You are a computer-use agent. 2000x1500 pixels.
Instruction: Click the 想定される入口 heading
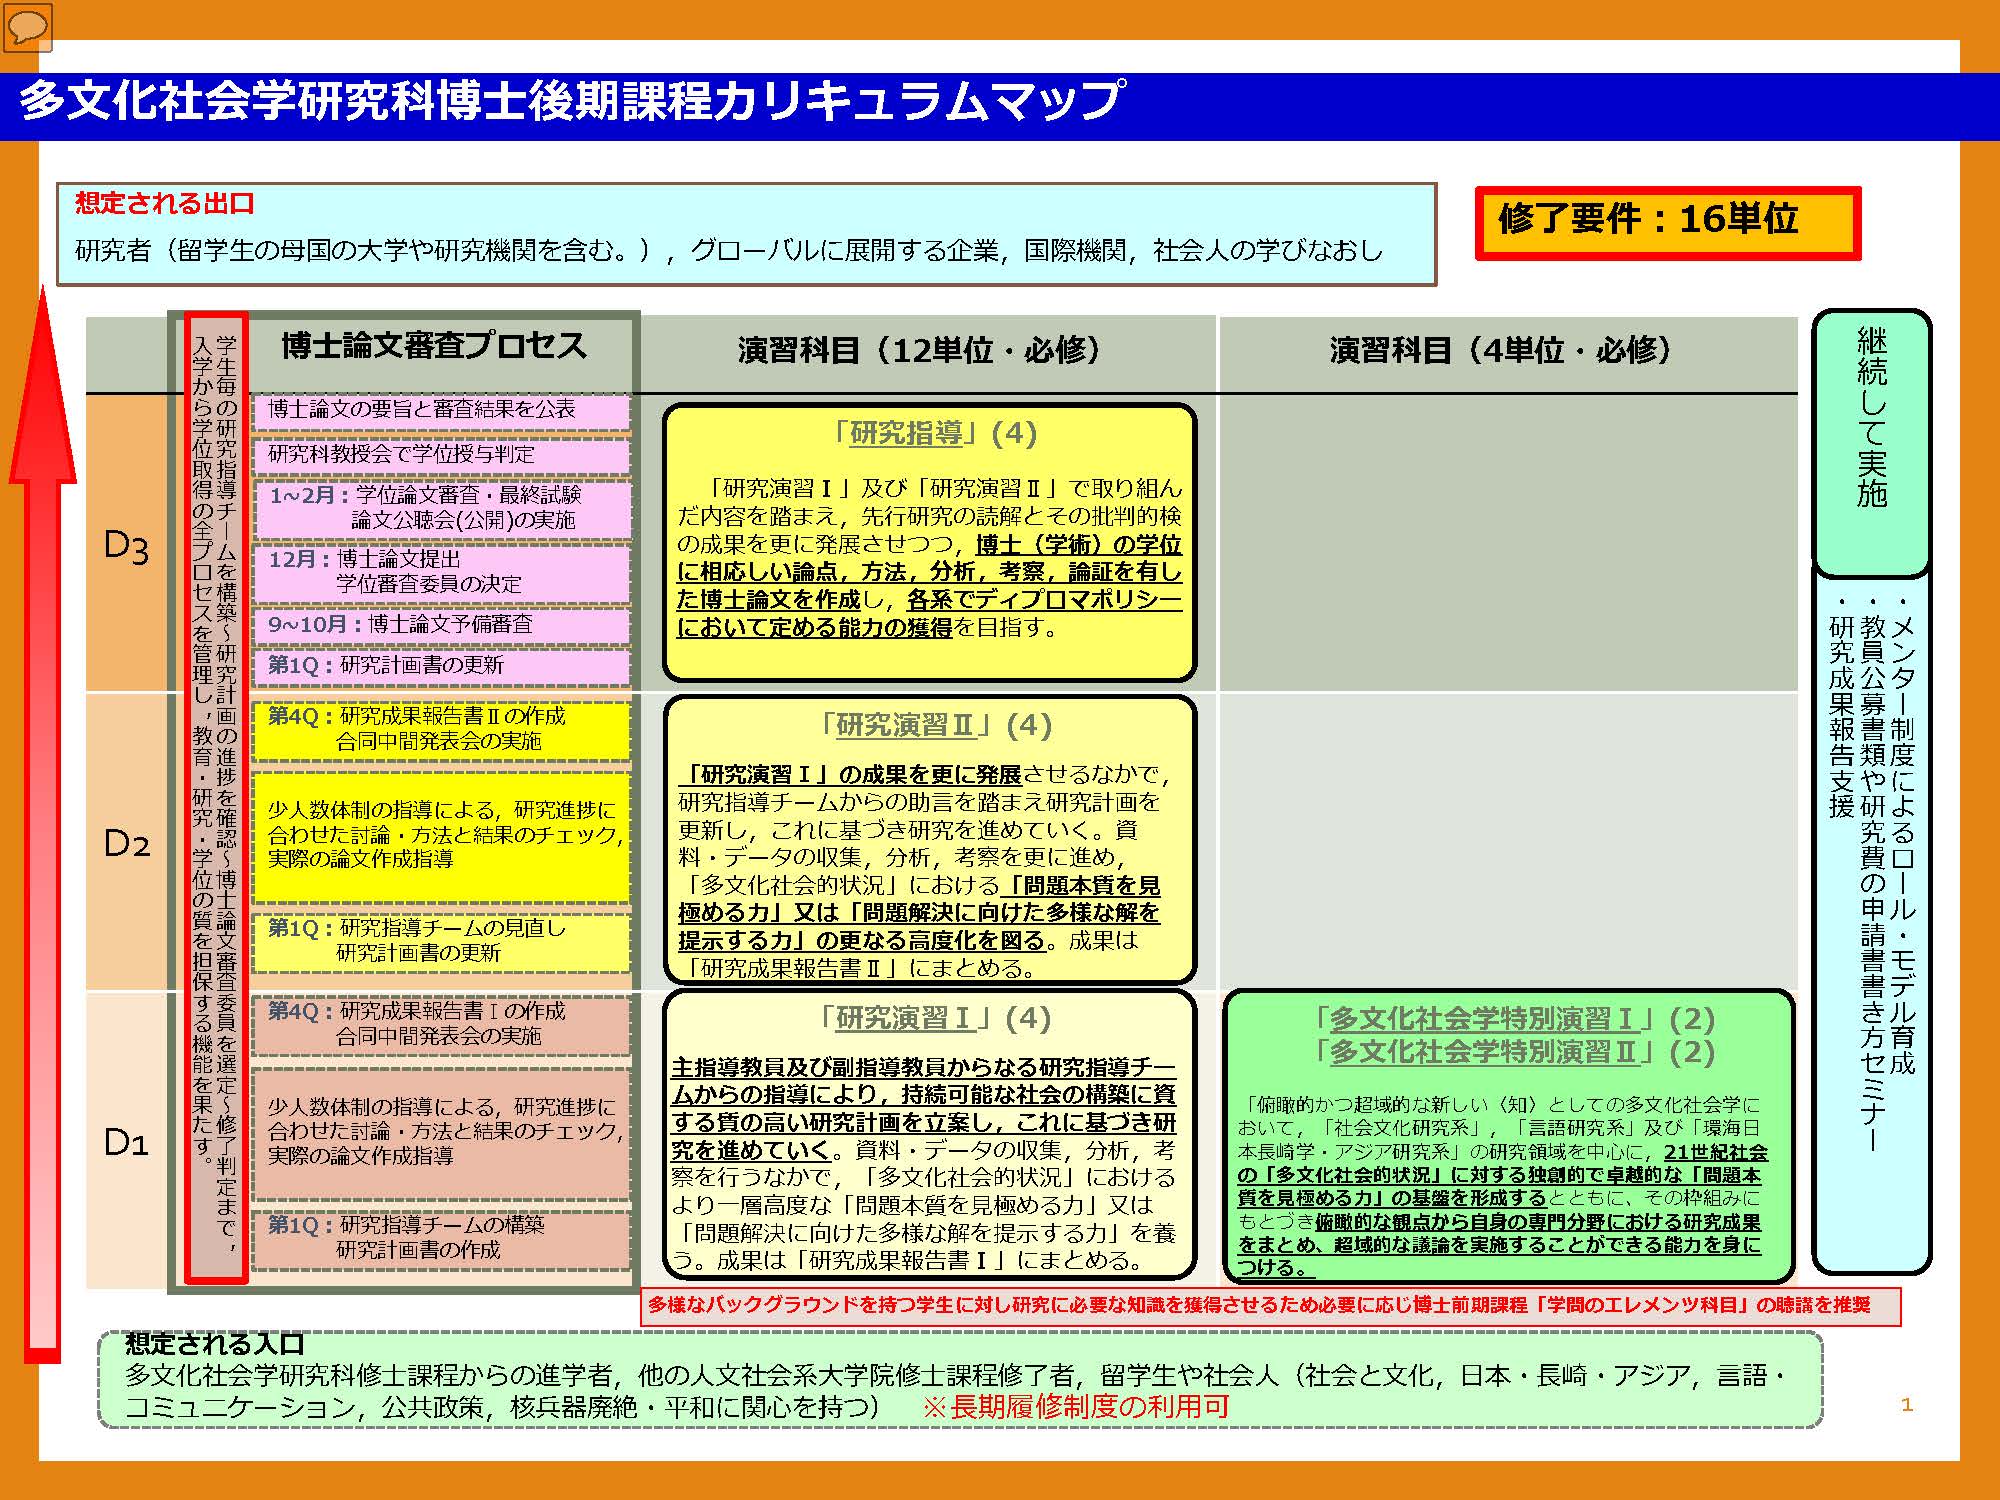tap(214, 1344)
